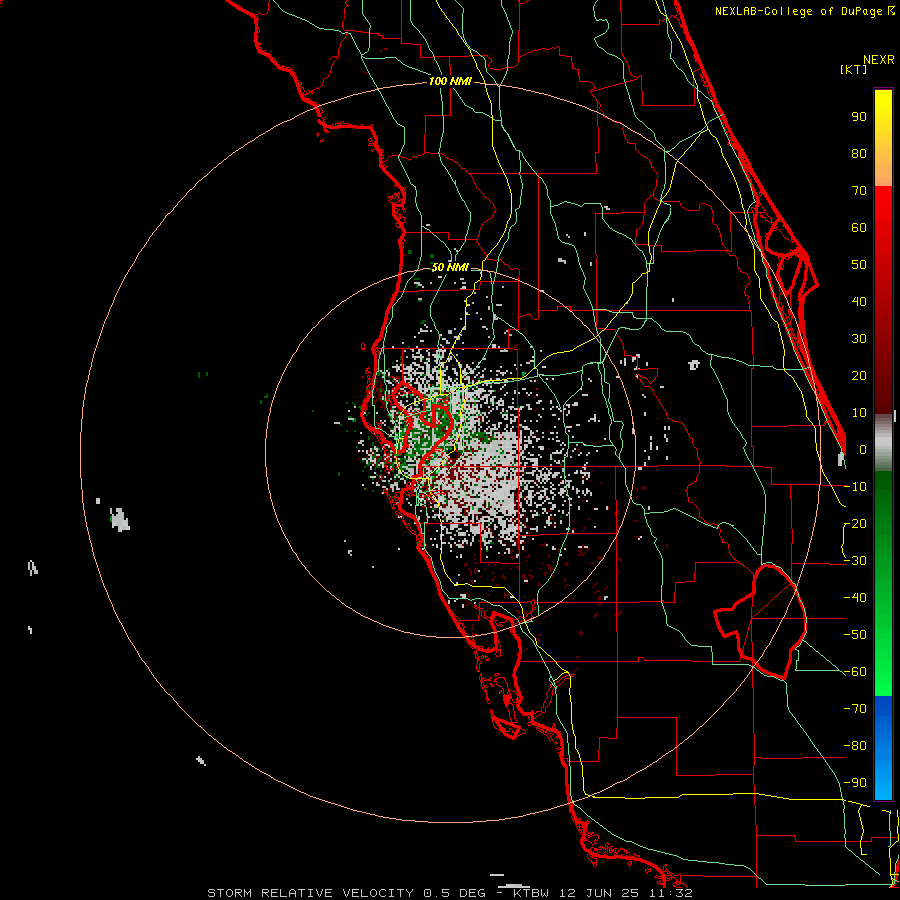The height and width of the screenshot is (900, 900).
Task: Click the positive 90 knot scale label
Action: coord(859,117)
